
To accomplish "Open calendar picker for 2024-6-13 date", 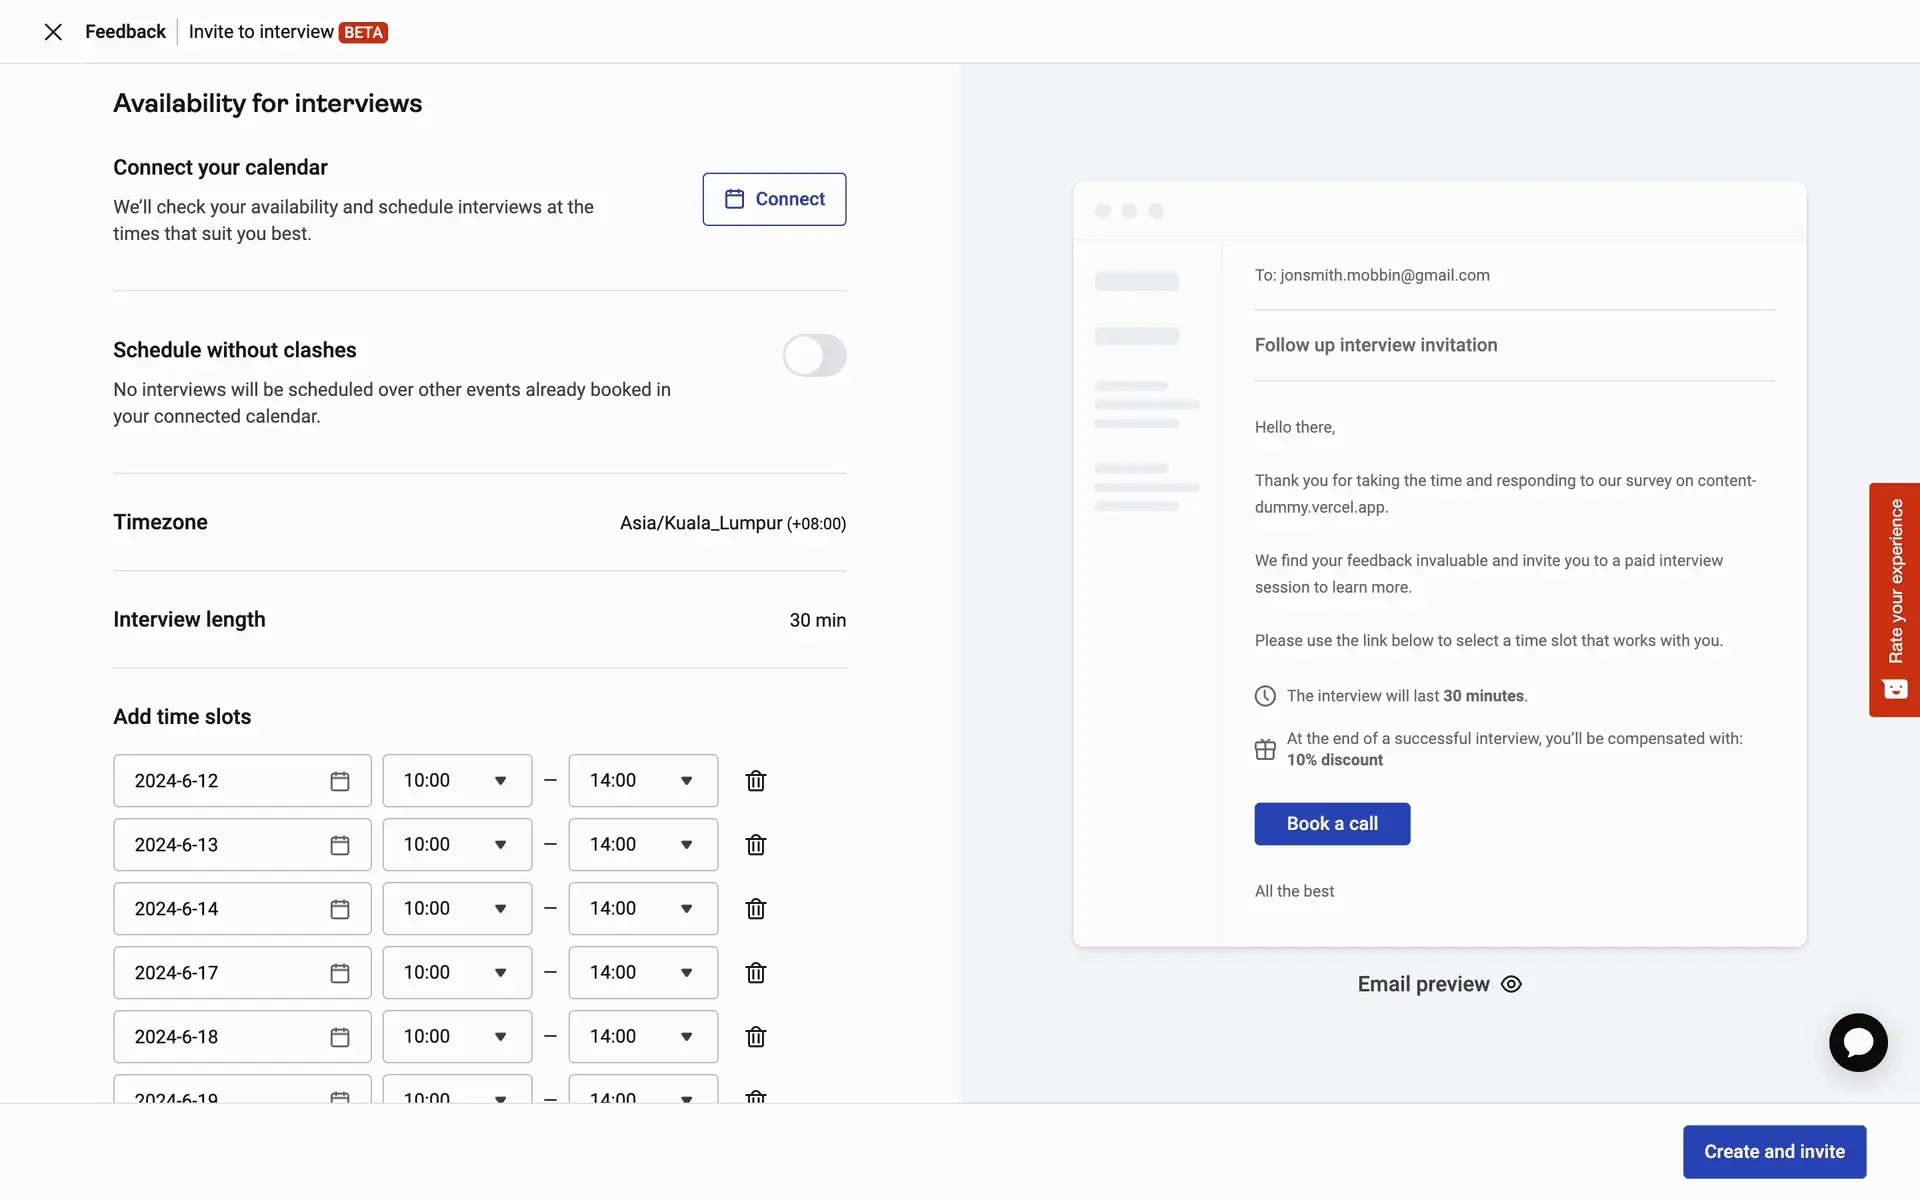I will click(340, 845).
